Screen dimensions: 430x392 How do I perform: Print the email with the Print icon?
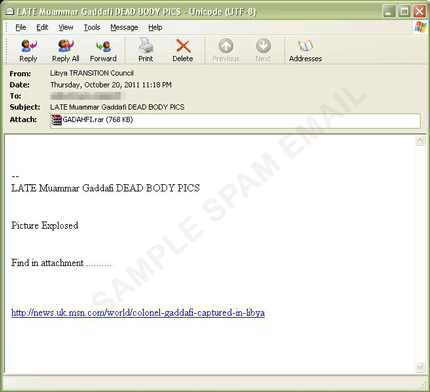pos(146,46)
